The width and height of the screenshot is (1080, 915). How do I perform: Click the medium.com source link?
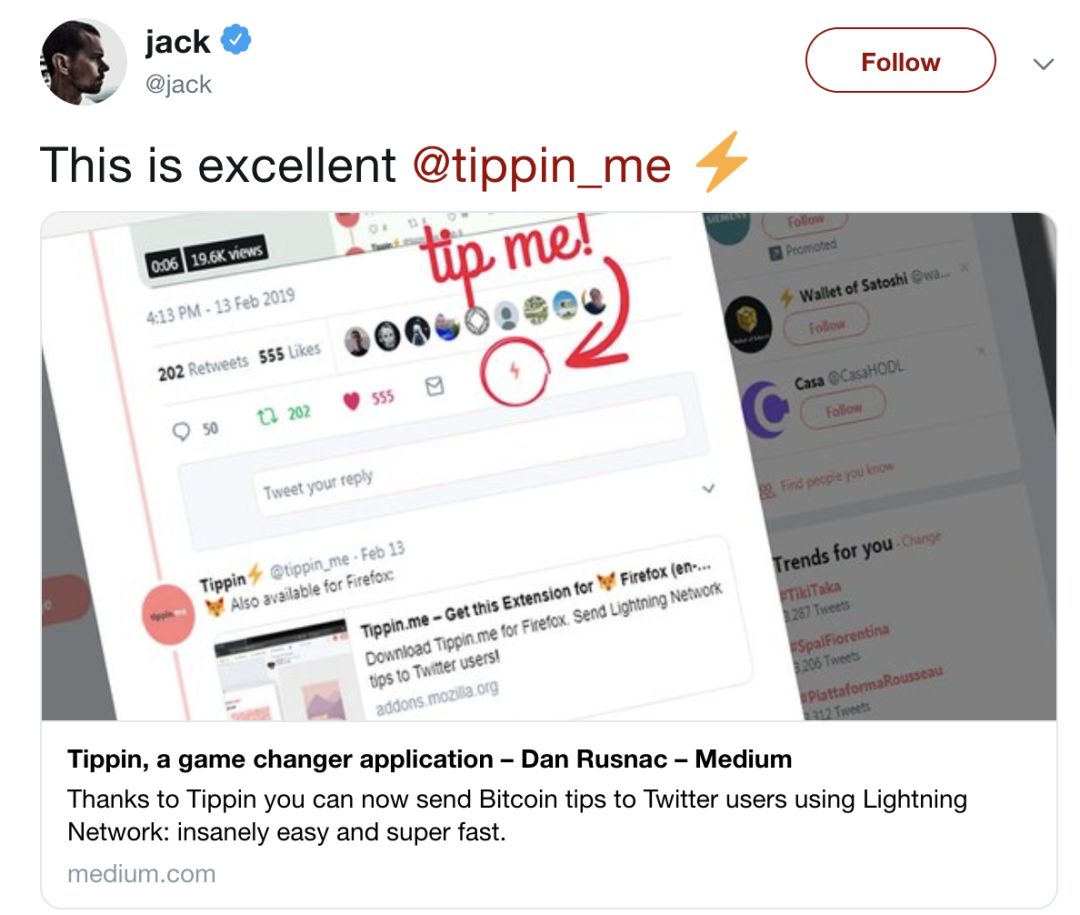pyautogui.click(x=141, y=874)
